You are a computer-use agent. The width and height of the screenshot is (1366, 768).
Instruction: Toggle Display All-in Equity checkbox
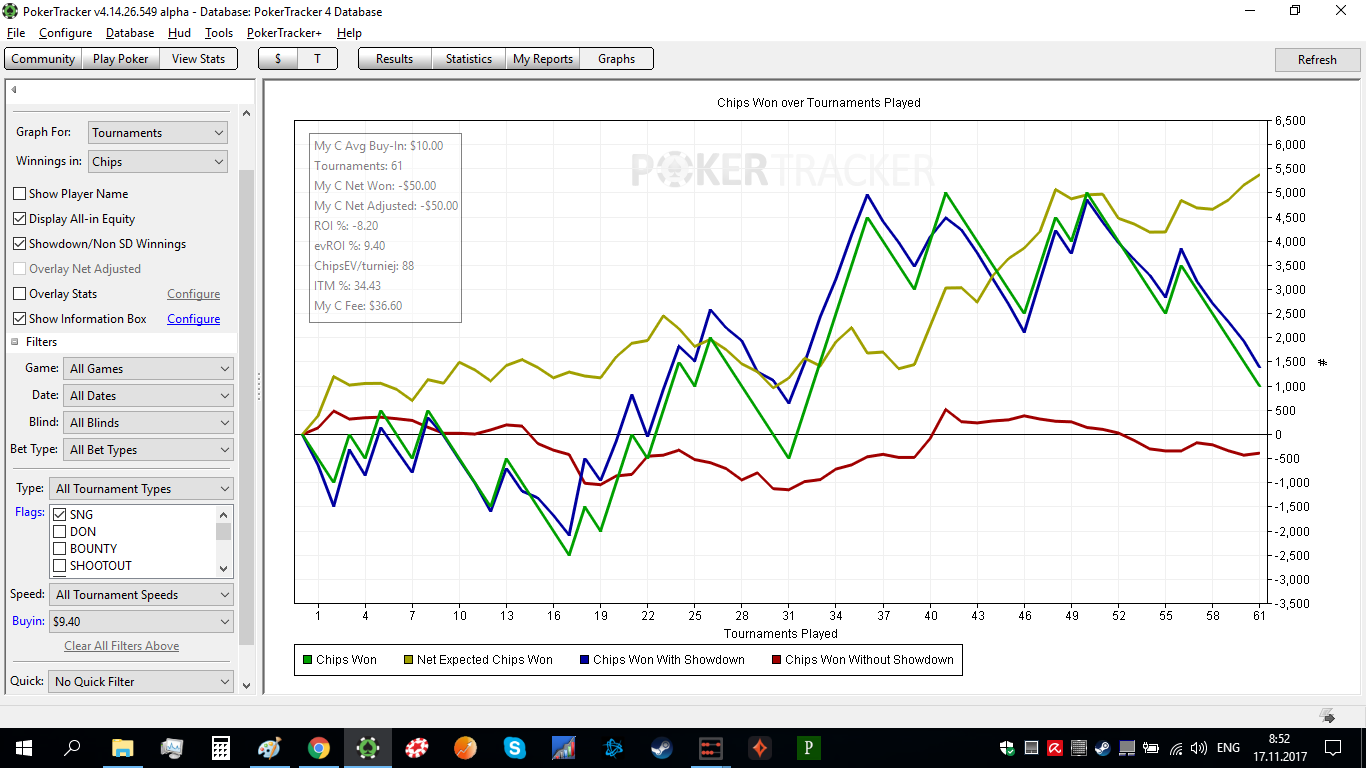[x=19, y=219]
